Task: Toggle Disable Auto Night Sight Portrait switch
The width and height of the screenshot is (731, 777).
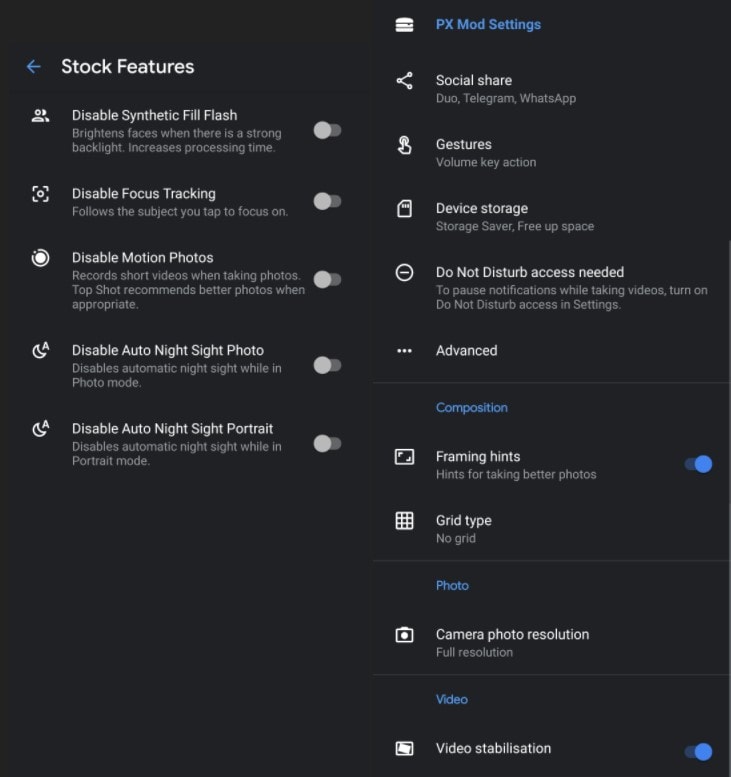Action: 328,444
